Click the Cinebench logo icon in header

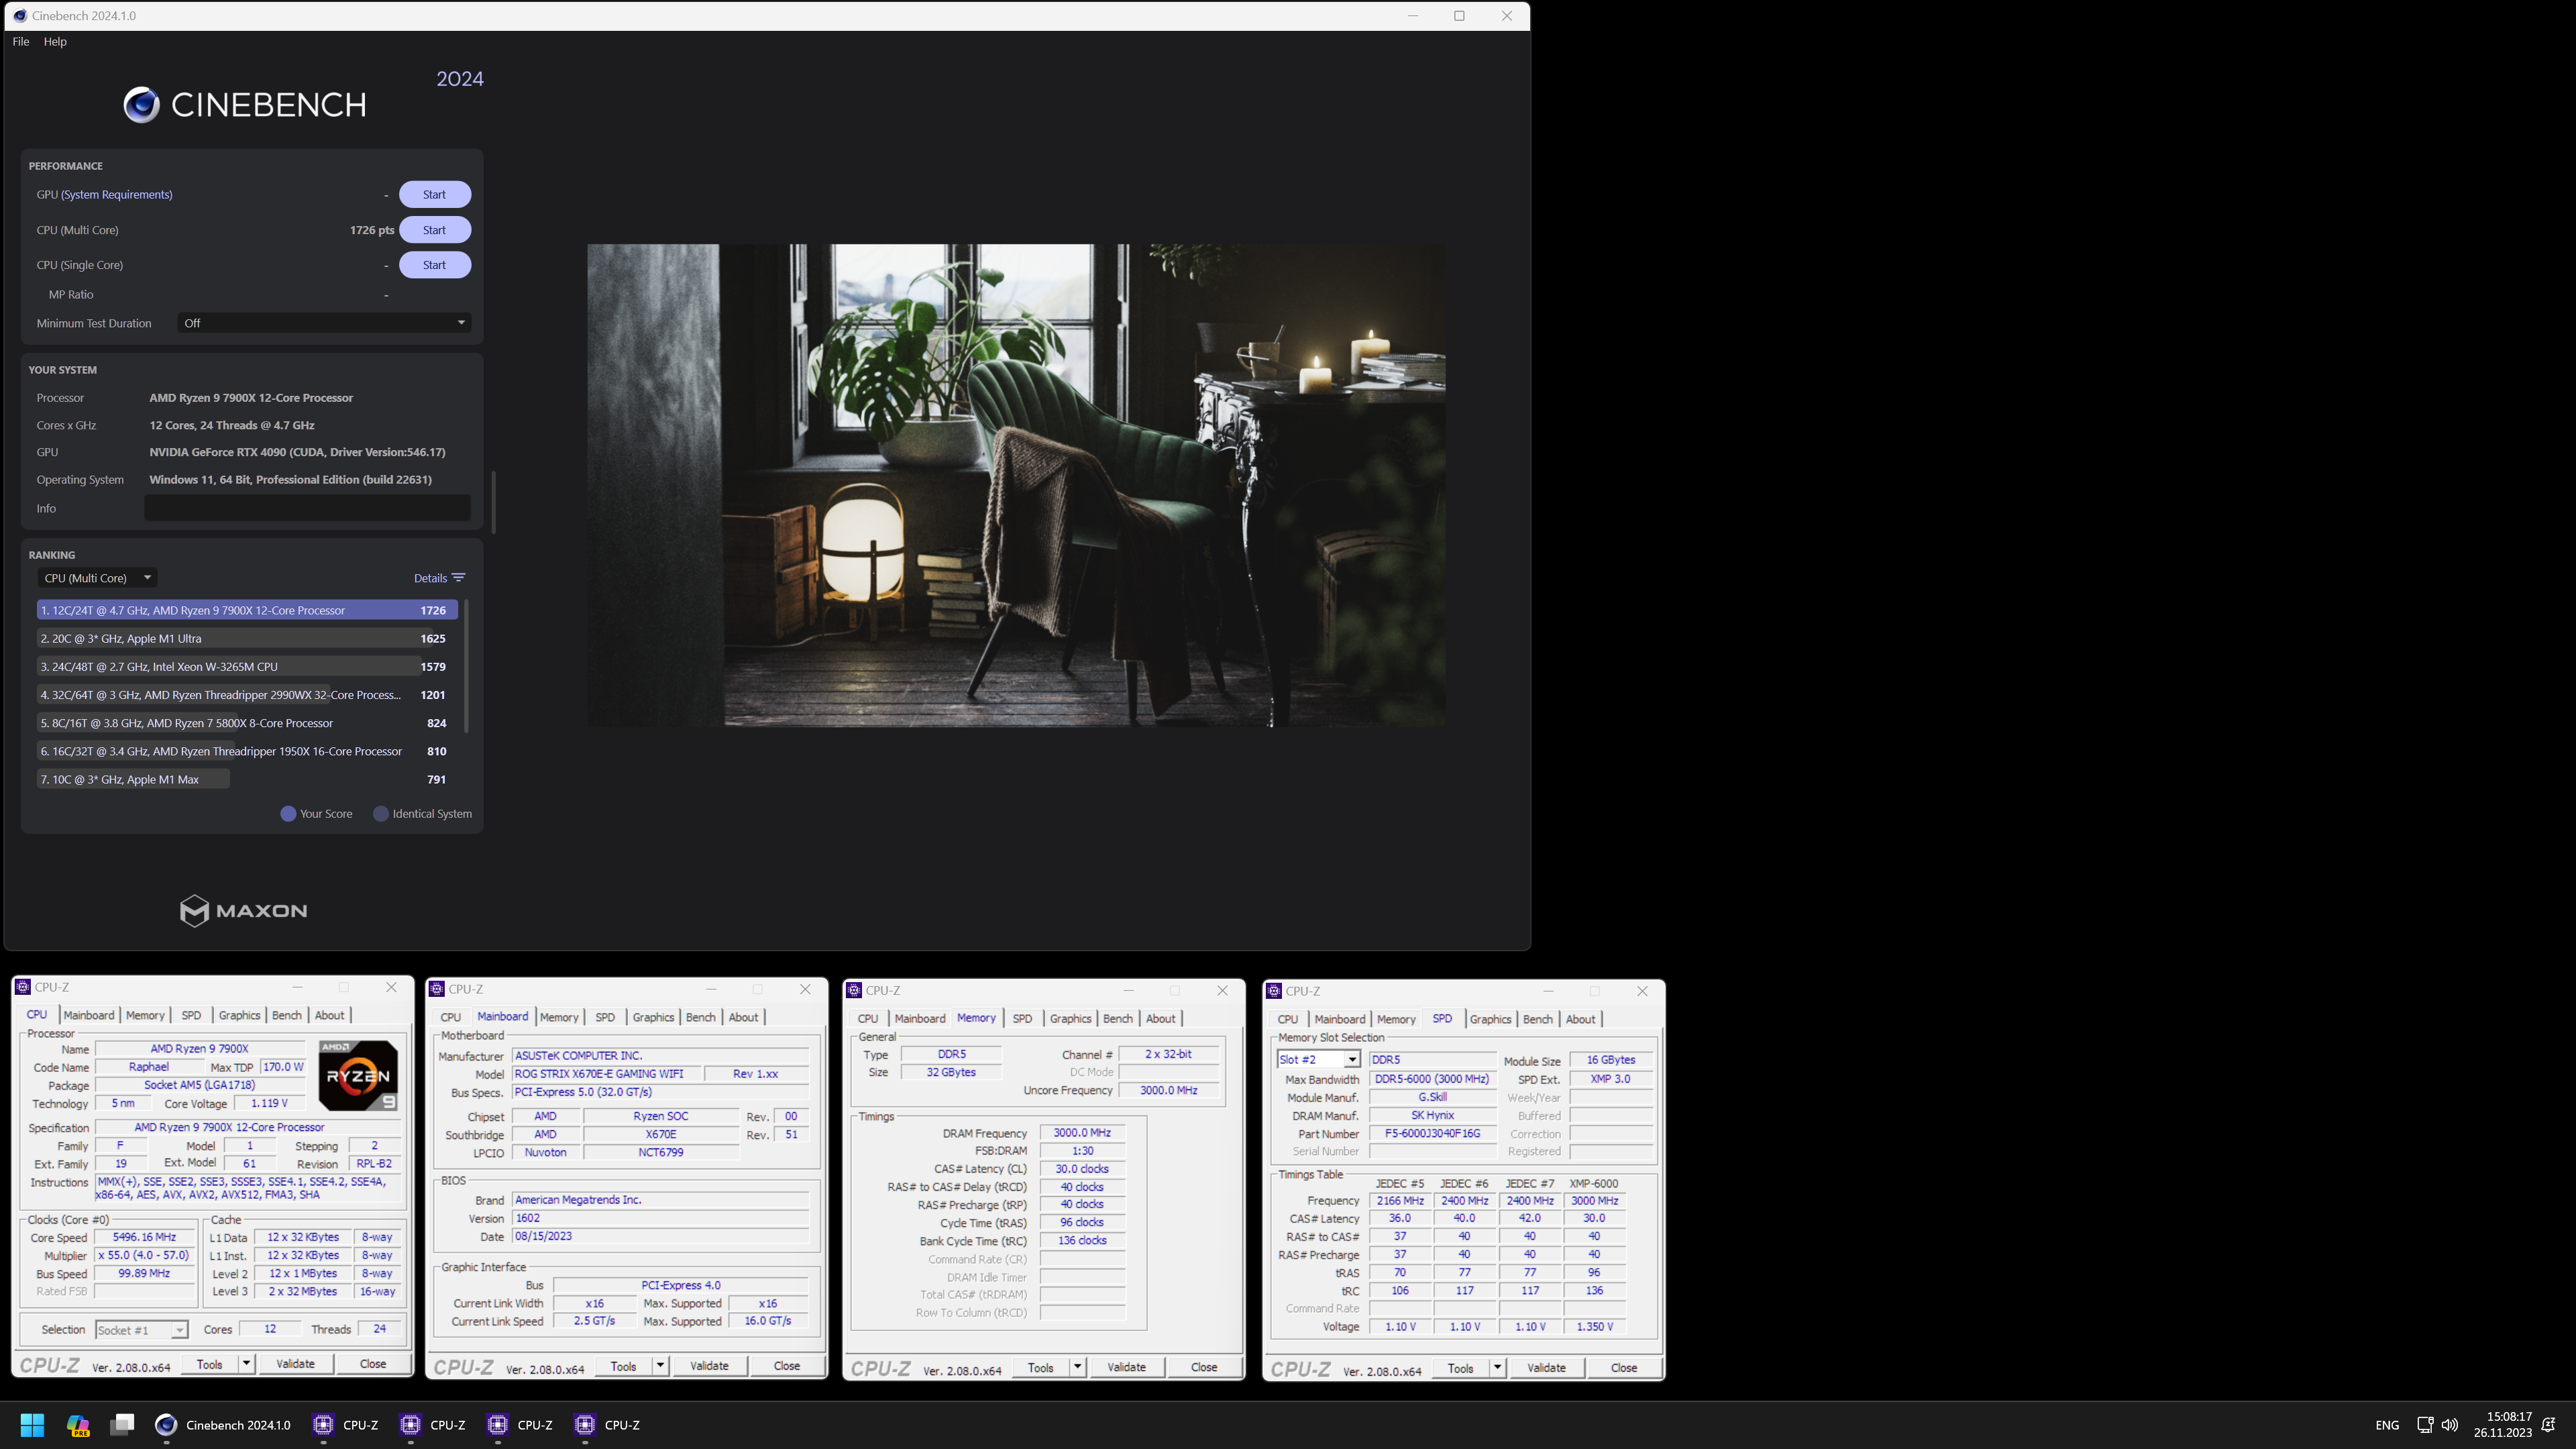point(141,105)
